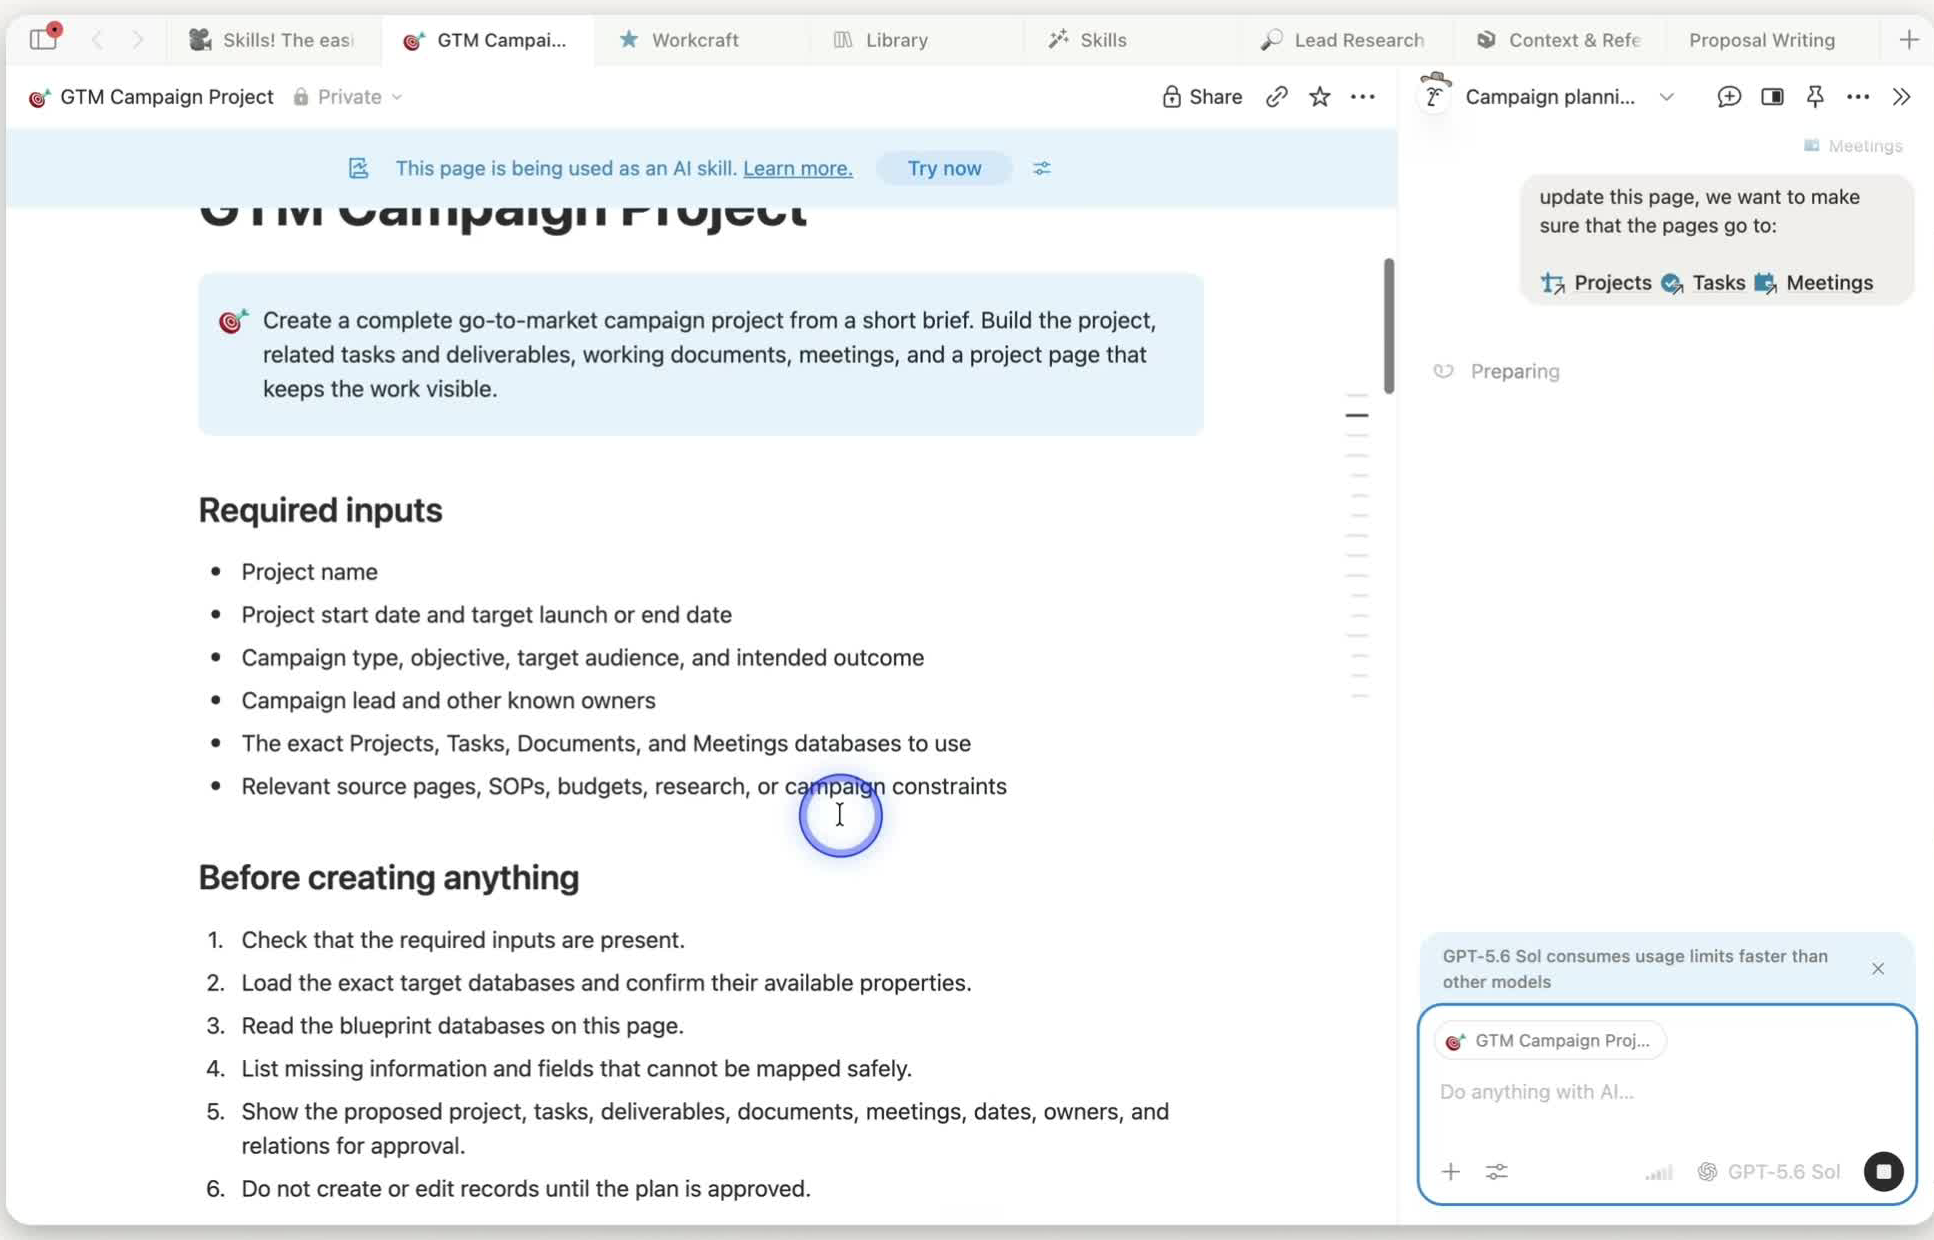
Task: Focus the Do anything with AI input
Action: pyautogui.click(x=1665, y=1091)
